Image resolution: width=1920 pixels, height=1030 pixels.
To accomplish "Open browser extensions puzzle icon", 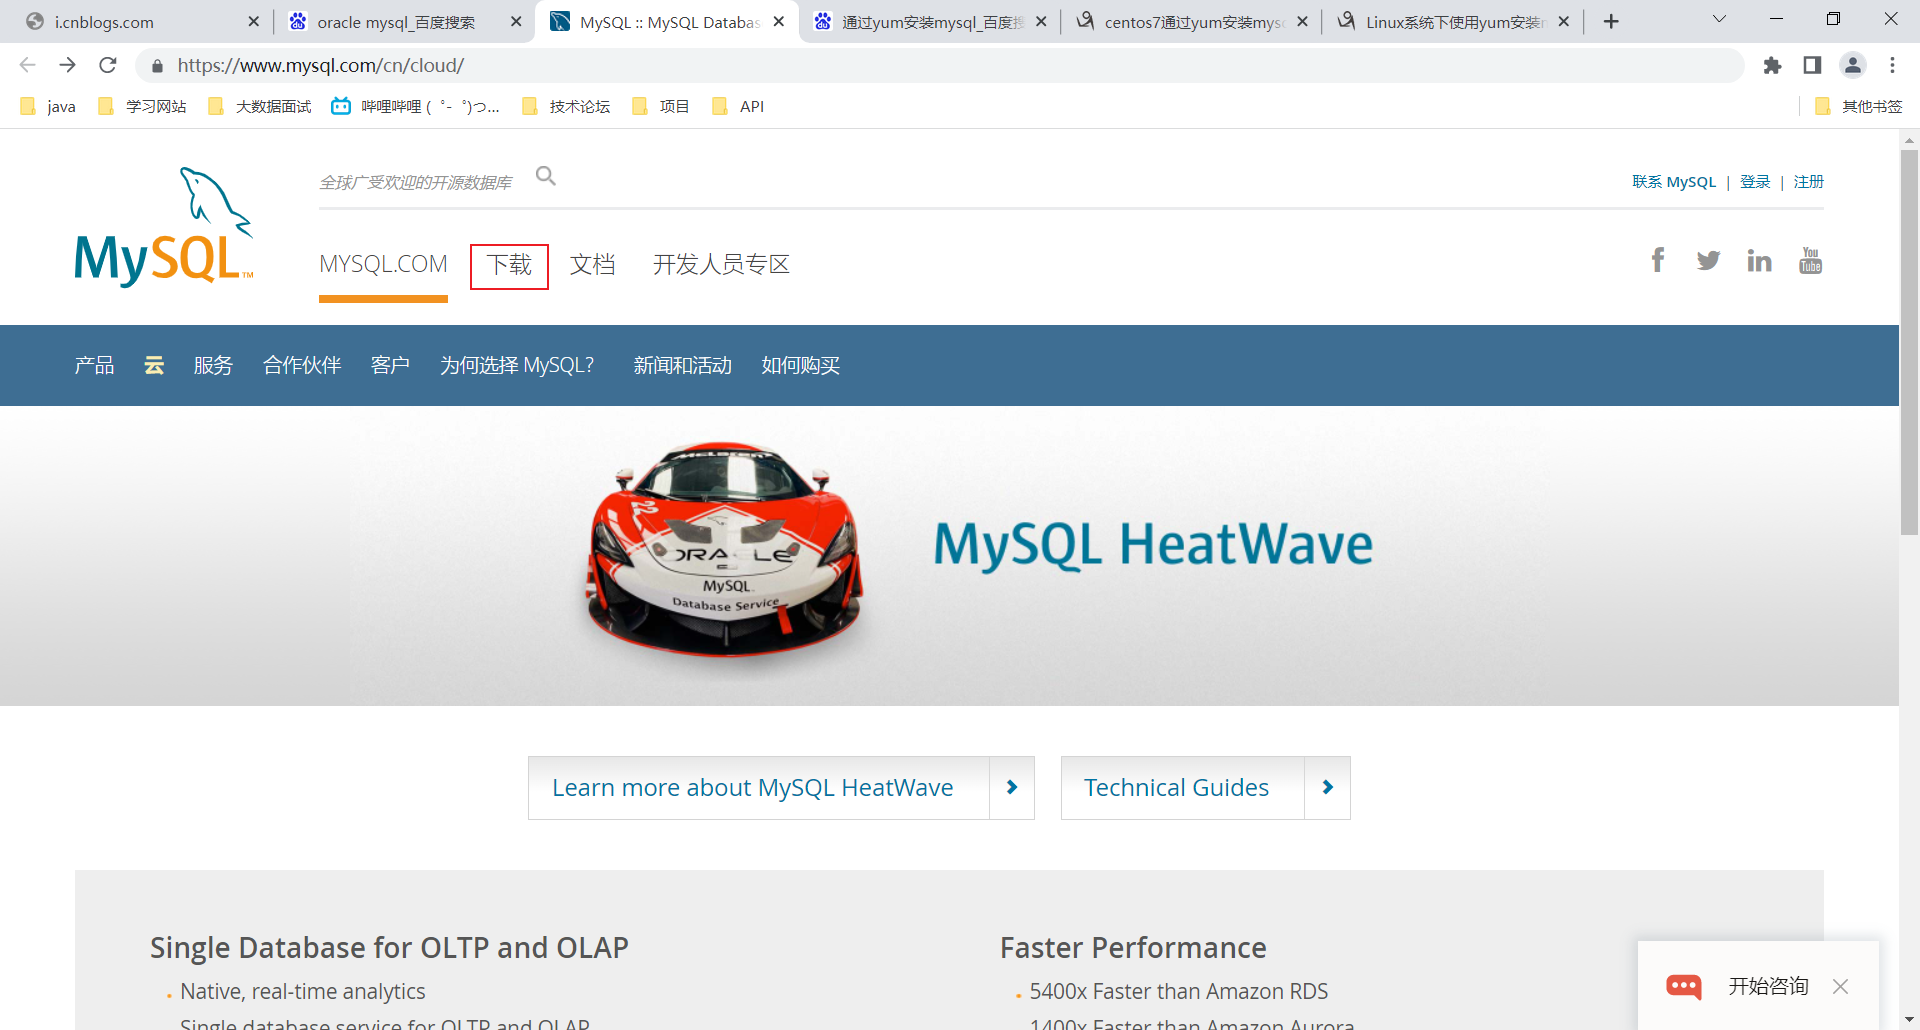I will tap(1772, 65).
